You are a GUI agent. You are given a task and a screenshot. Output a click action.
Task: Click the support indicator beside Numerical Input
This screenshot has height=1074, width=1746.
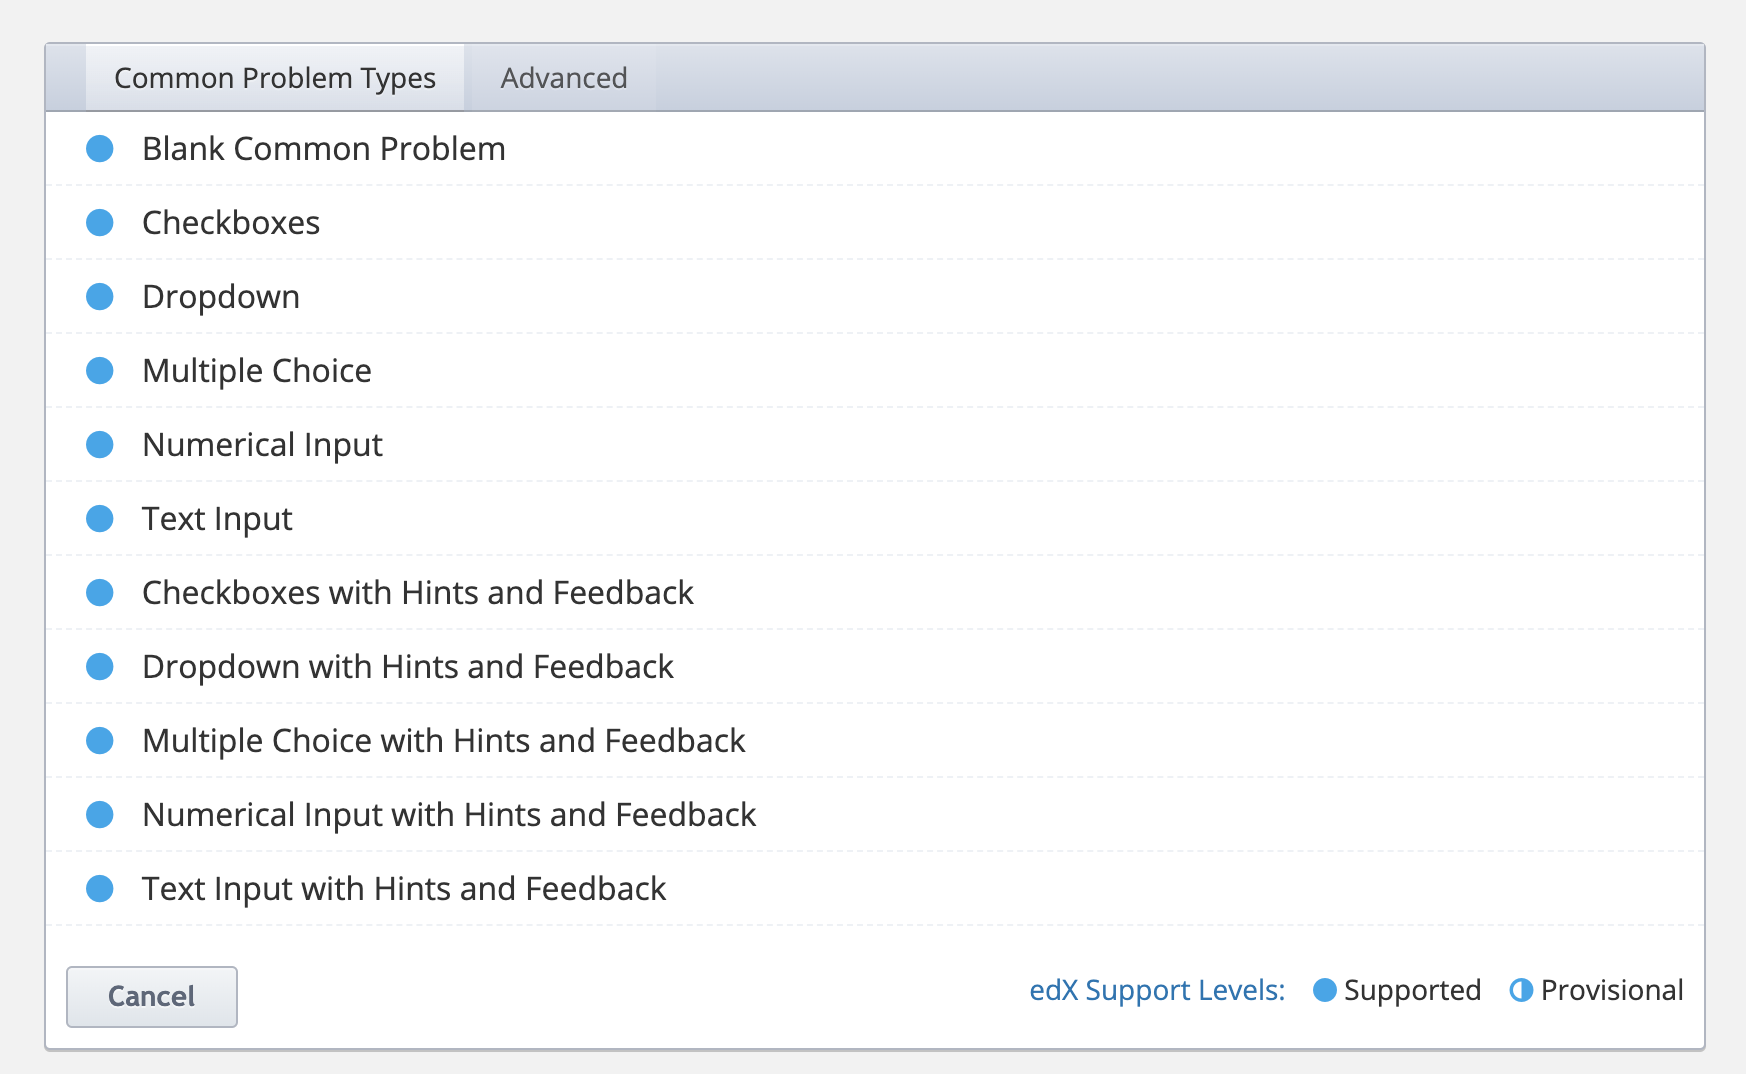[x=100, y=445]
